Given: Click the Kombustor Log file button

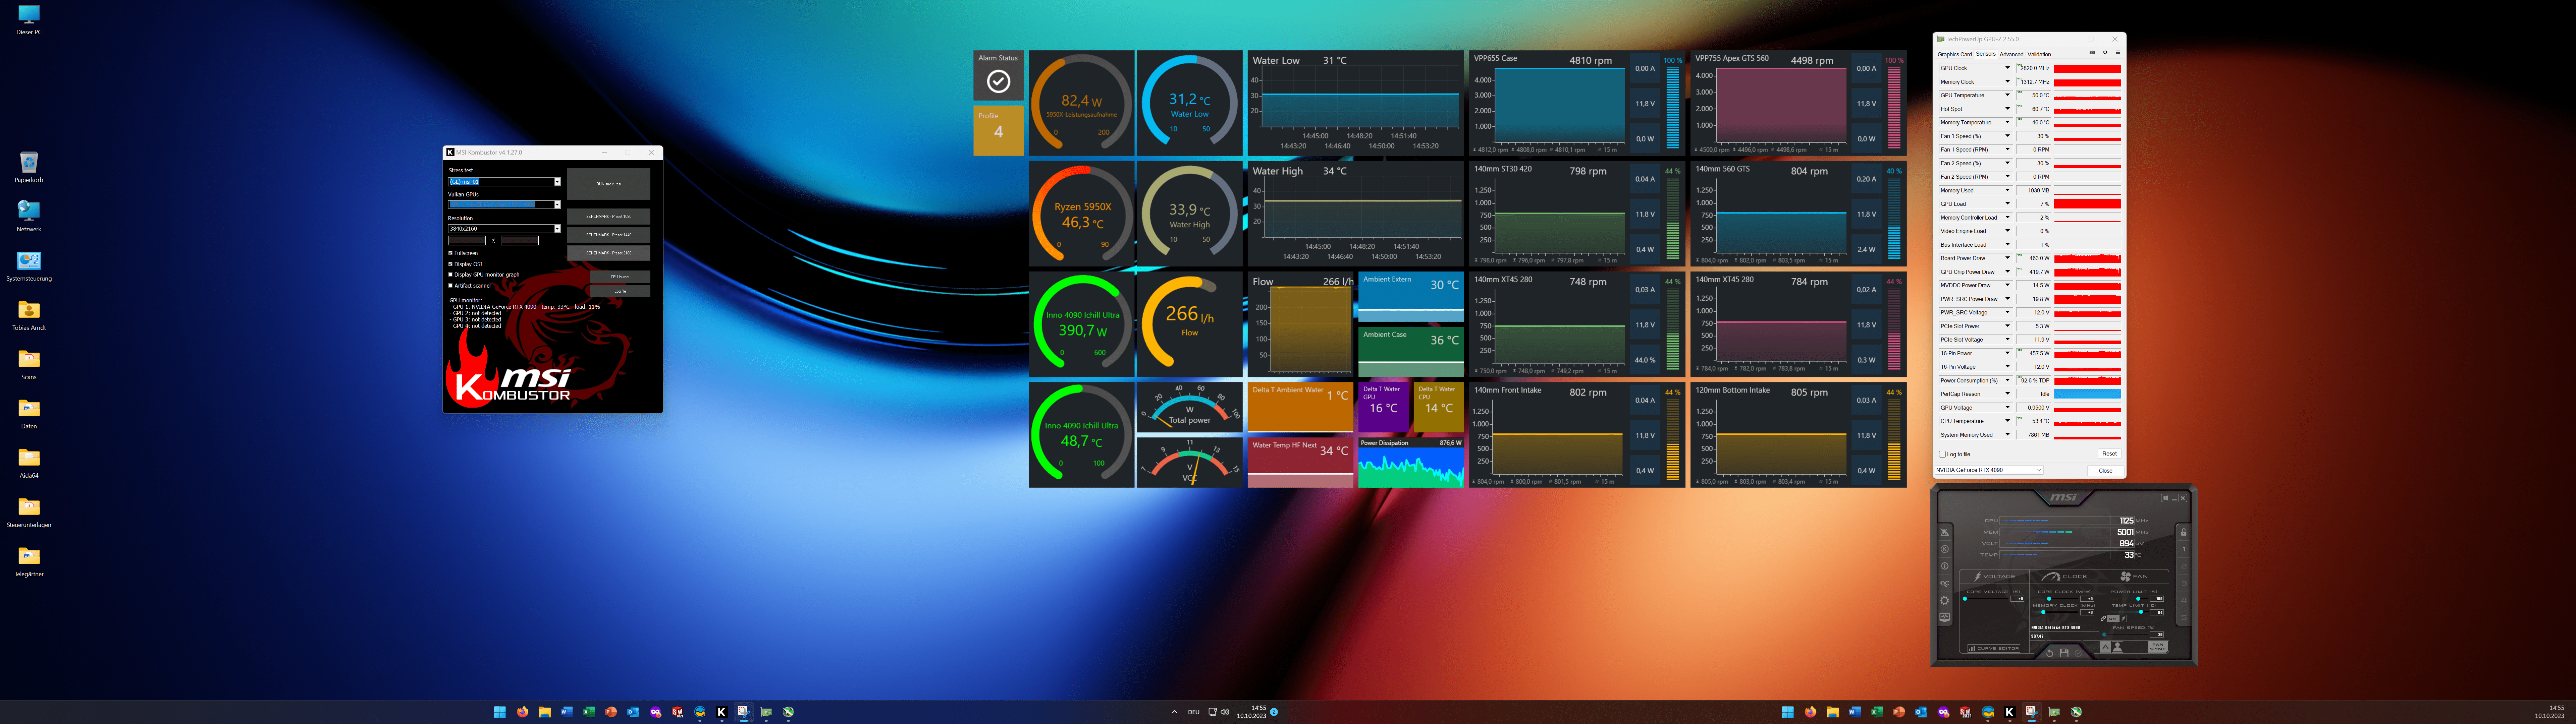Looking at the screenshot, I should [x=620, y=291].
